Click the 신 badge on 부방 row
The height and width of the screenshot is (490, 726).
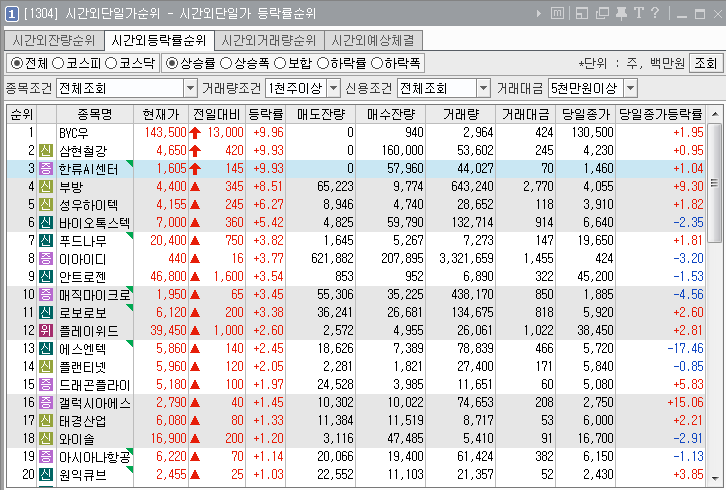tap(45, 187)
